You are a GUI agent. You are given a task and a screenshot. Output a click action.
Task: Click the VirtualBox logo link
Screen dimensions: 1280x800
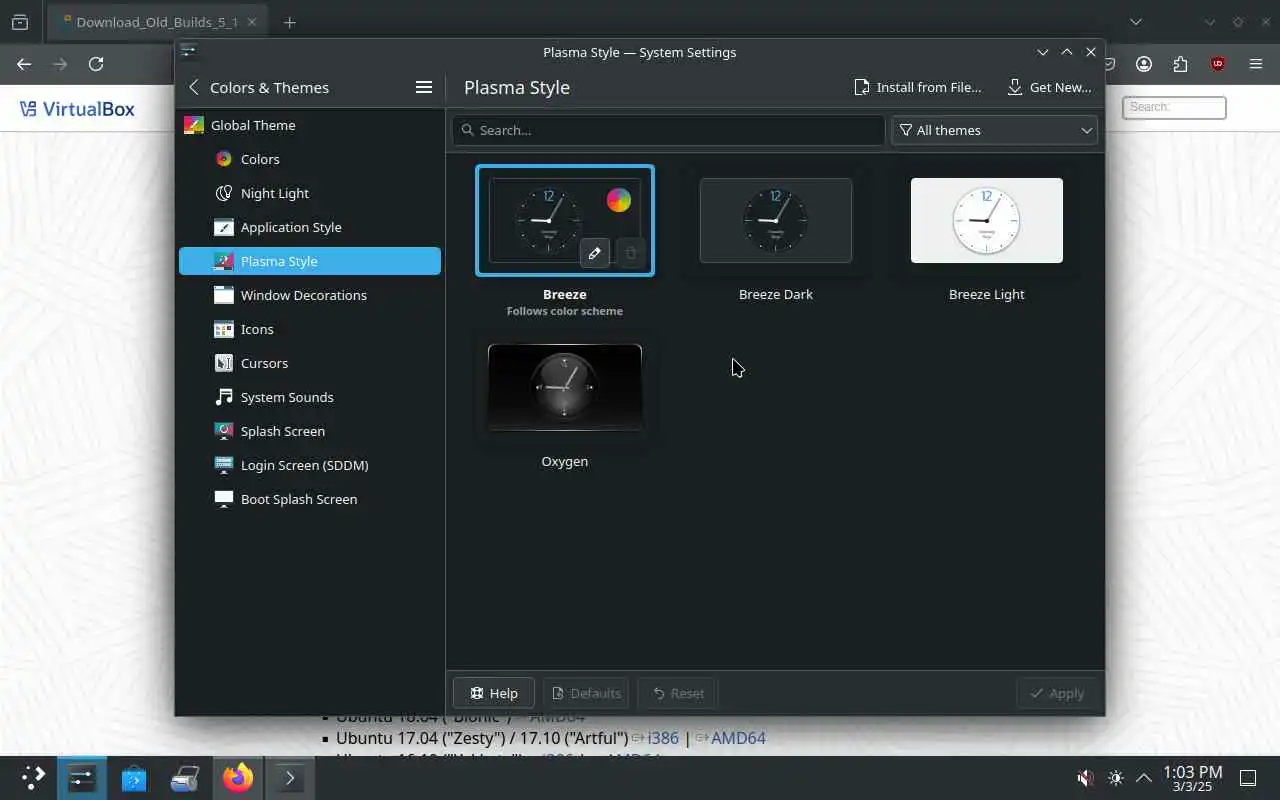point(77,109)
